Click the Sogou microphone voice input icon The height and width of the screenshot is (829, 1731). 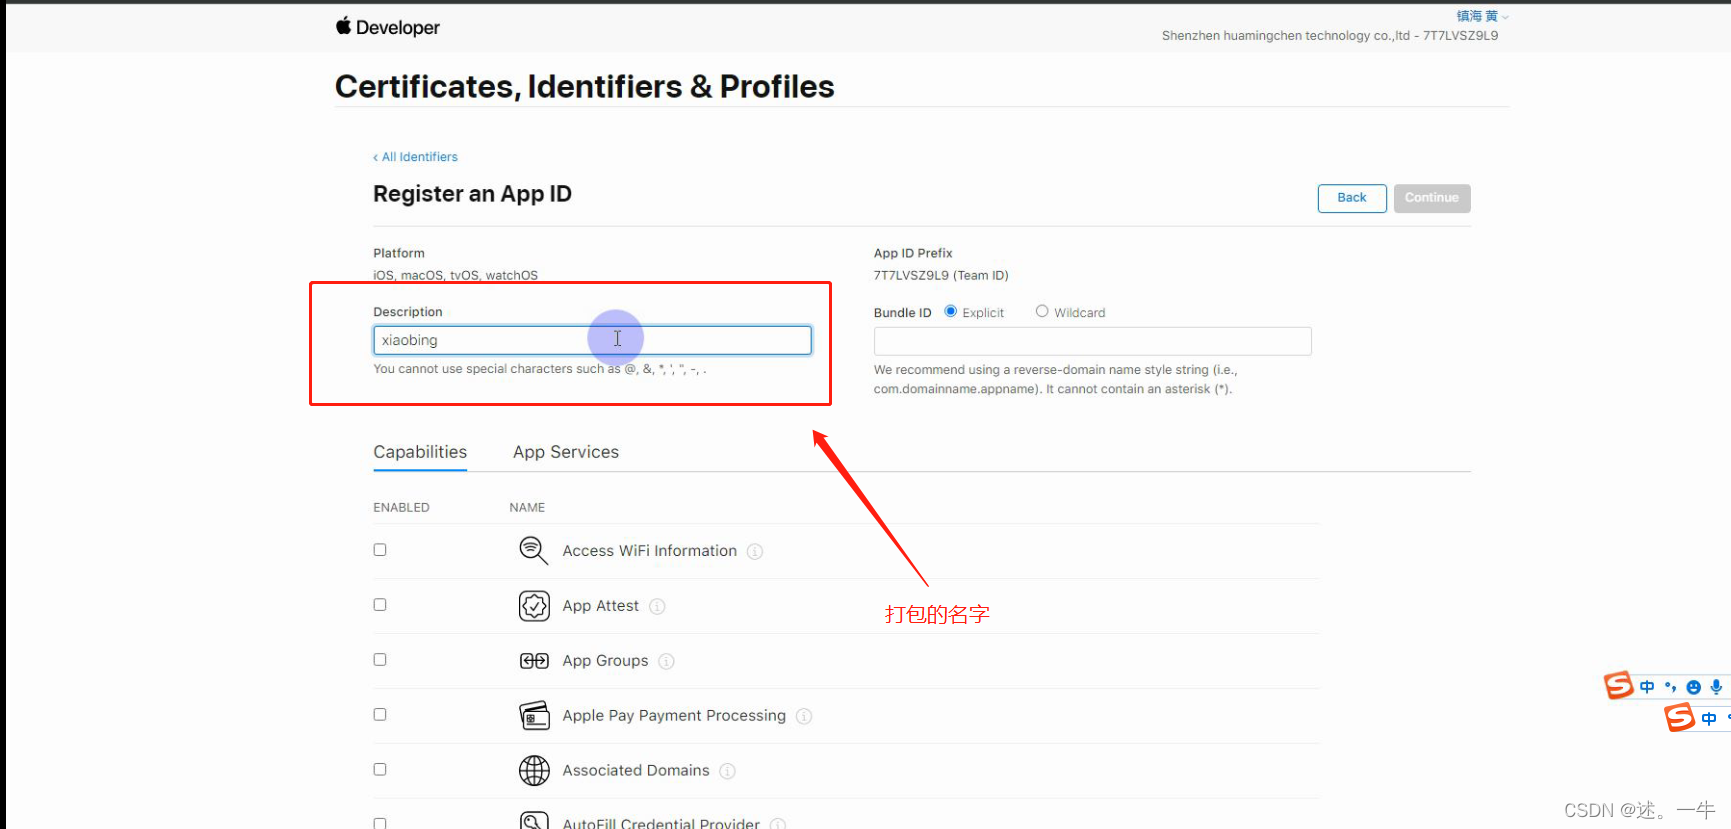click(x=1716, y=687)
